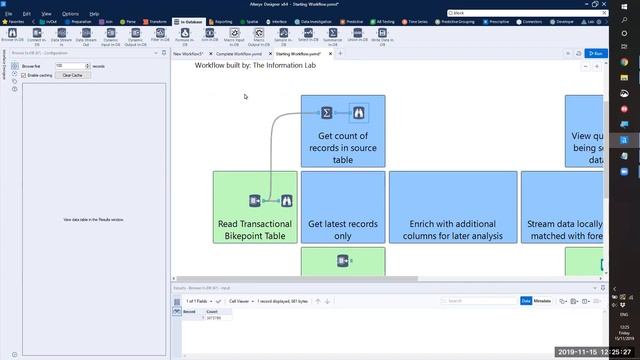
Task: Toggle the Enable caching checkbox
Action: coord(24,76)
